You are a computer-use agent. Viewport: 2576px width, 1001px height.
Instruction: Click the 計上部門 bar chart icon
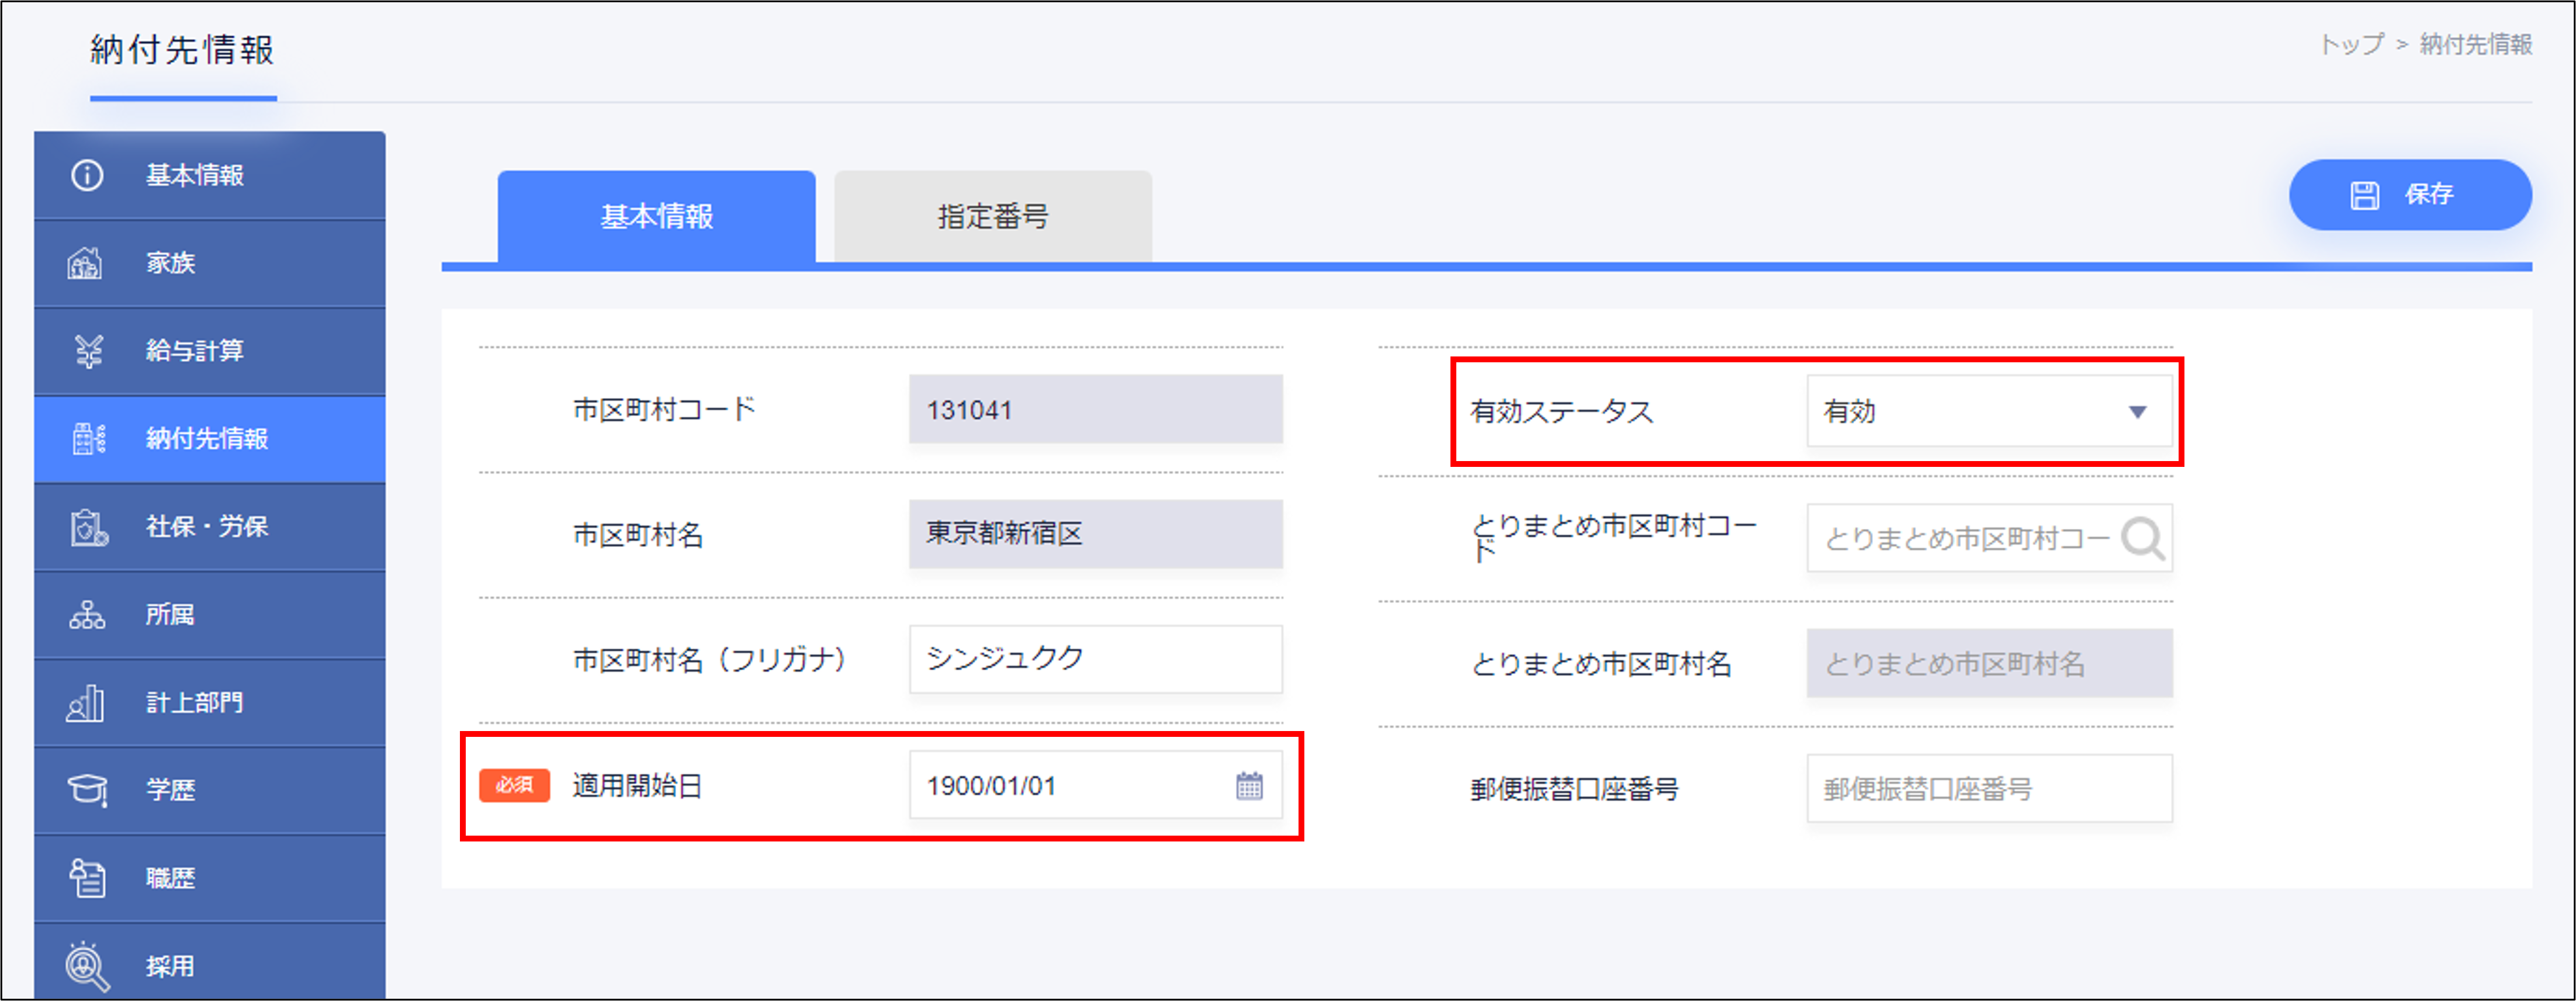coord(86,702)
